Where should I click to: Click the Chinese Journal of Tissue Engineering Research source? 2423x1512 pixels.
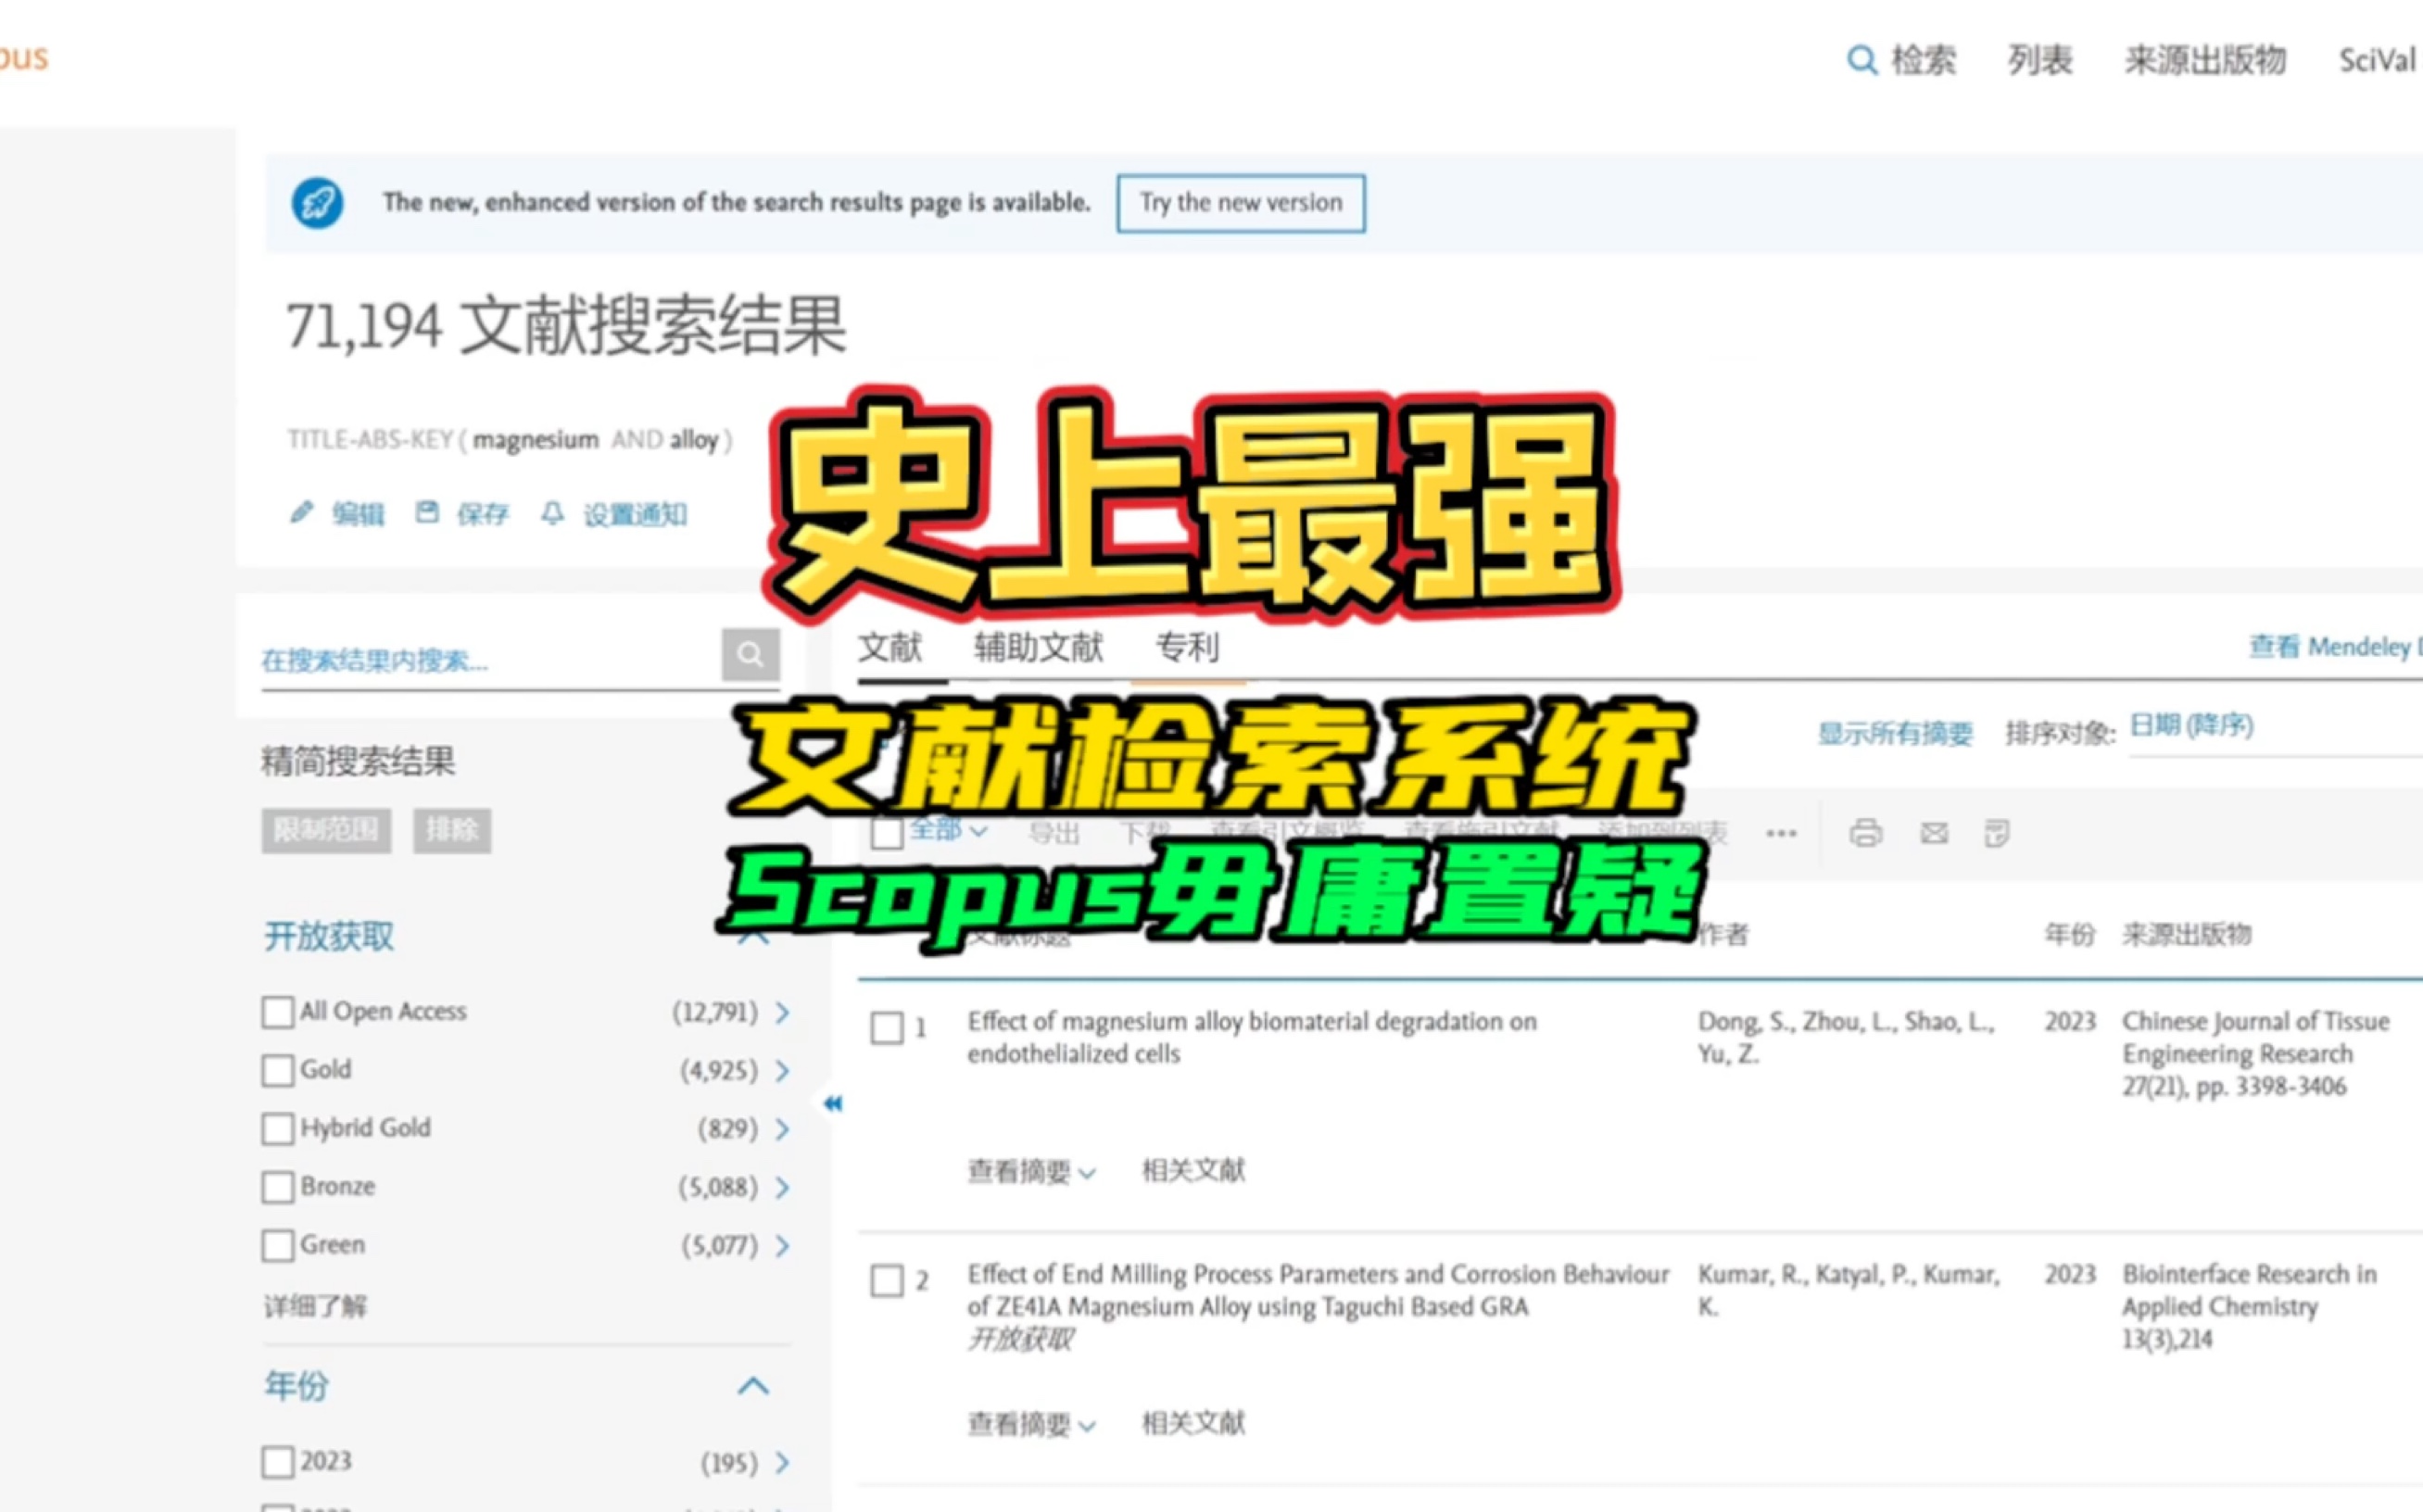click(x=2256, y=1038)
